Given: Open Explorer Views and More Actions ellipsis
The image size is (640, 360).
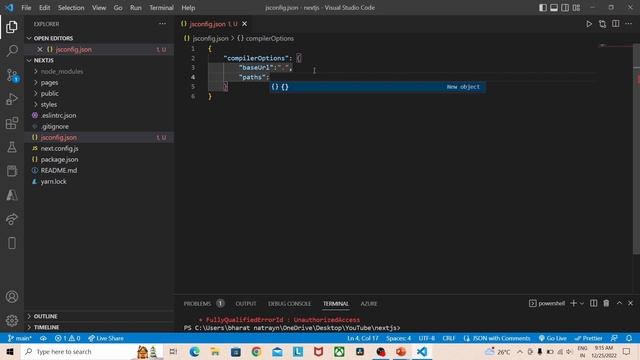Looking at the screenshot, I should tap(162, 24).
